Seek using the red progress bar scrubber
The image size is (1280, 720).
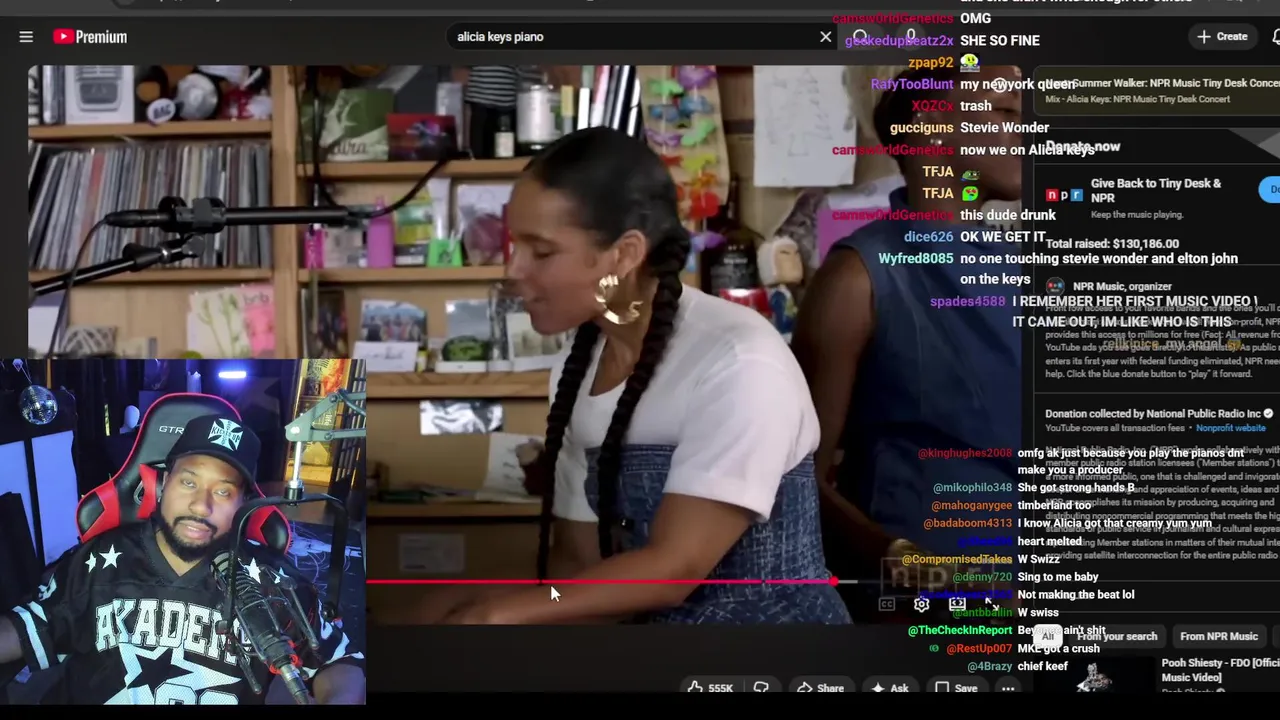point(832,581)
